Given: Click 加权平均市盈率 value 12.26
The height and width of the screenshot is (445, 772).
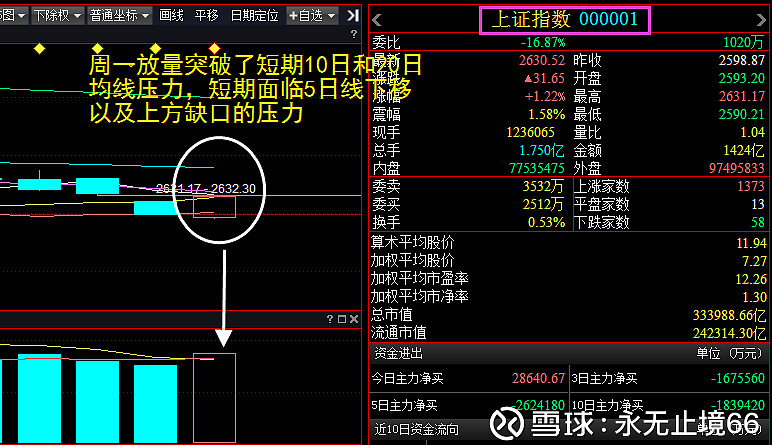Looking at the screenshot, I should tap(751, 279).
